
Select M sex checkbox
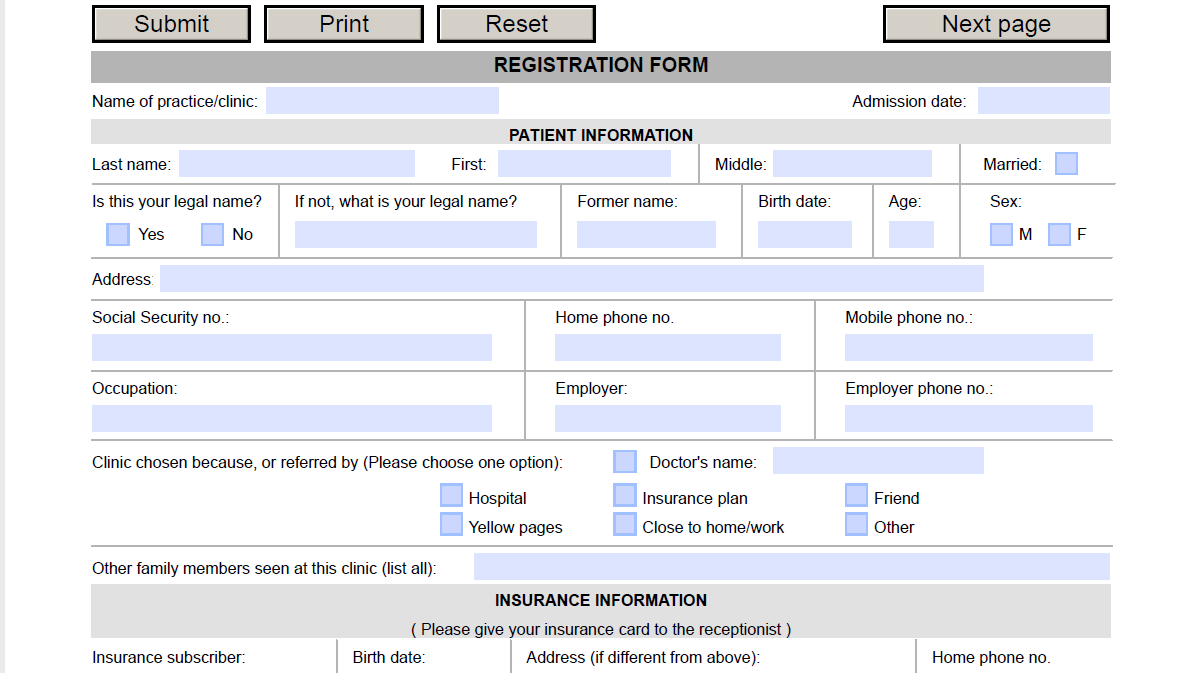pyautogui.click(x=1001, y=235)
